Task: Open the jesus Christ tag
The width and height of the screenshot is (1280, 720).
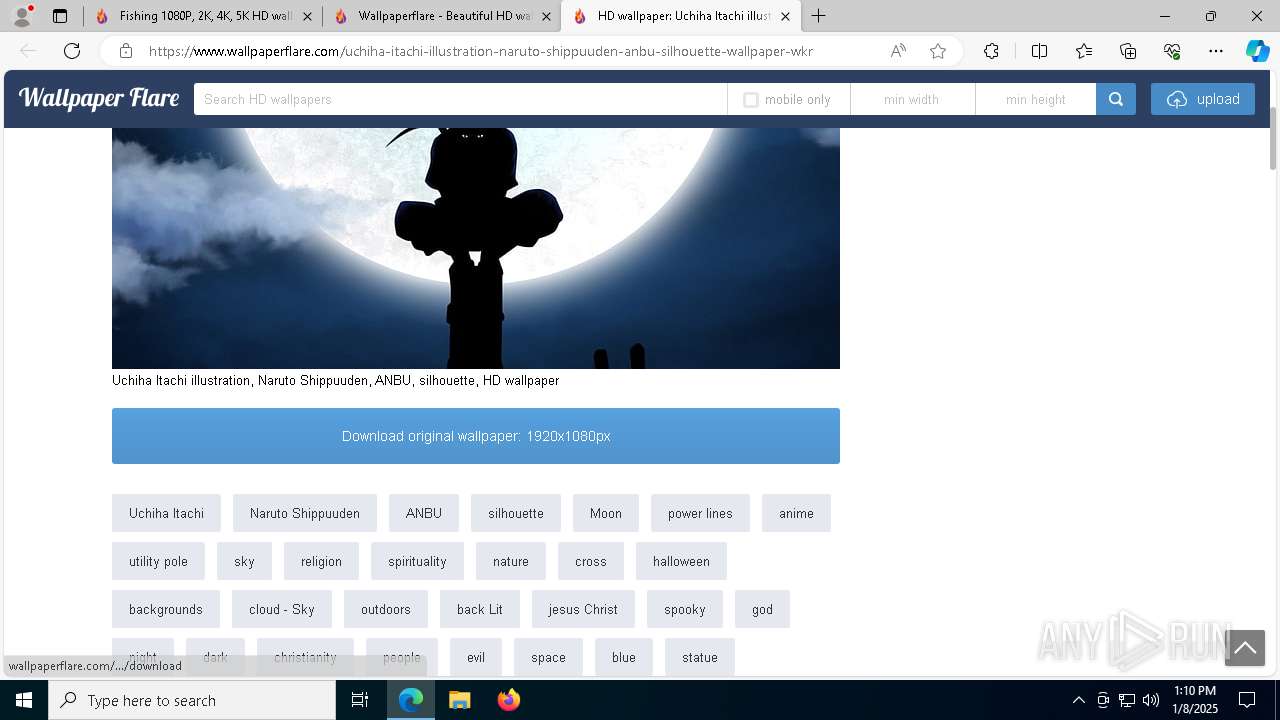Action: [583, 609]
